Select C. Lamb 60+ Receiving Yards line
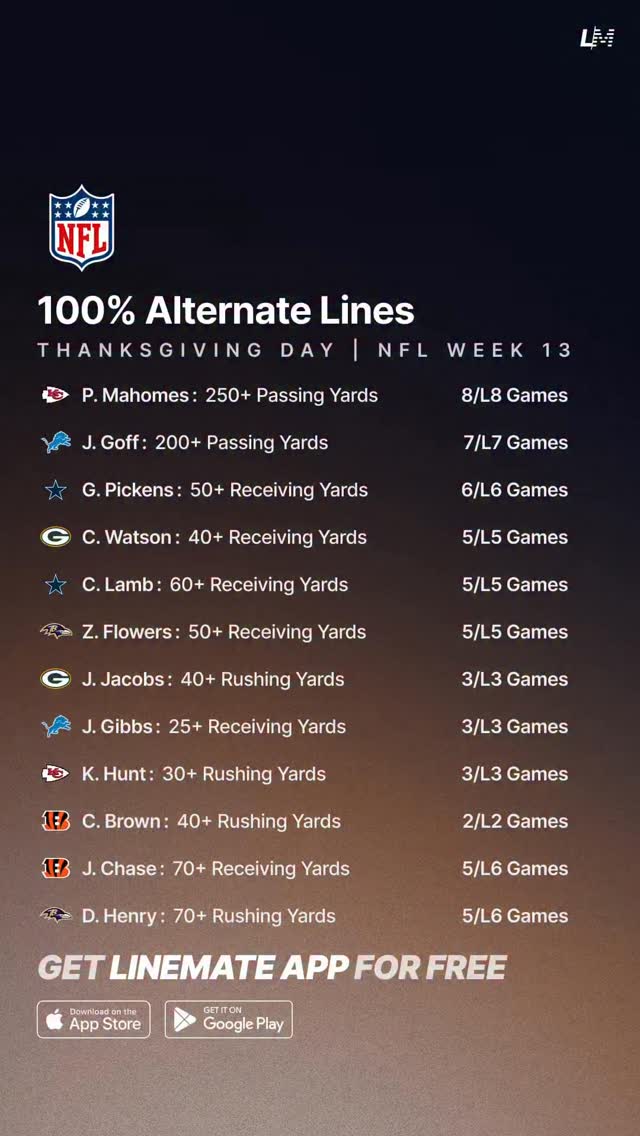The width and height of the screenshot is (640, 1136). (x=215, y=585)
